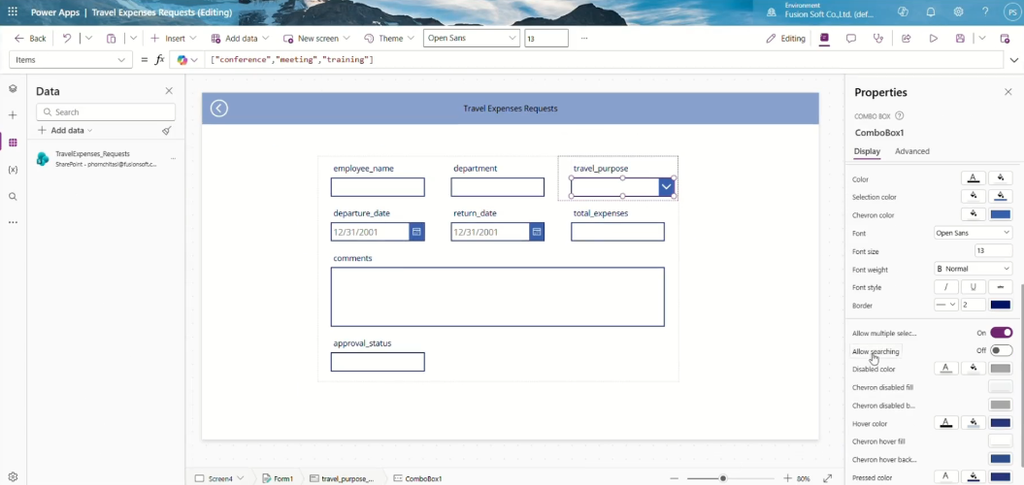Enable the Allow searching toggle
The image size is (1024, 485).
(x=1000, y=351)
